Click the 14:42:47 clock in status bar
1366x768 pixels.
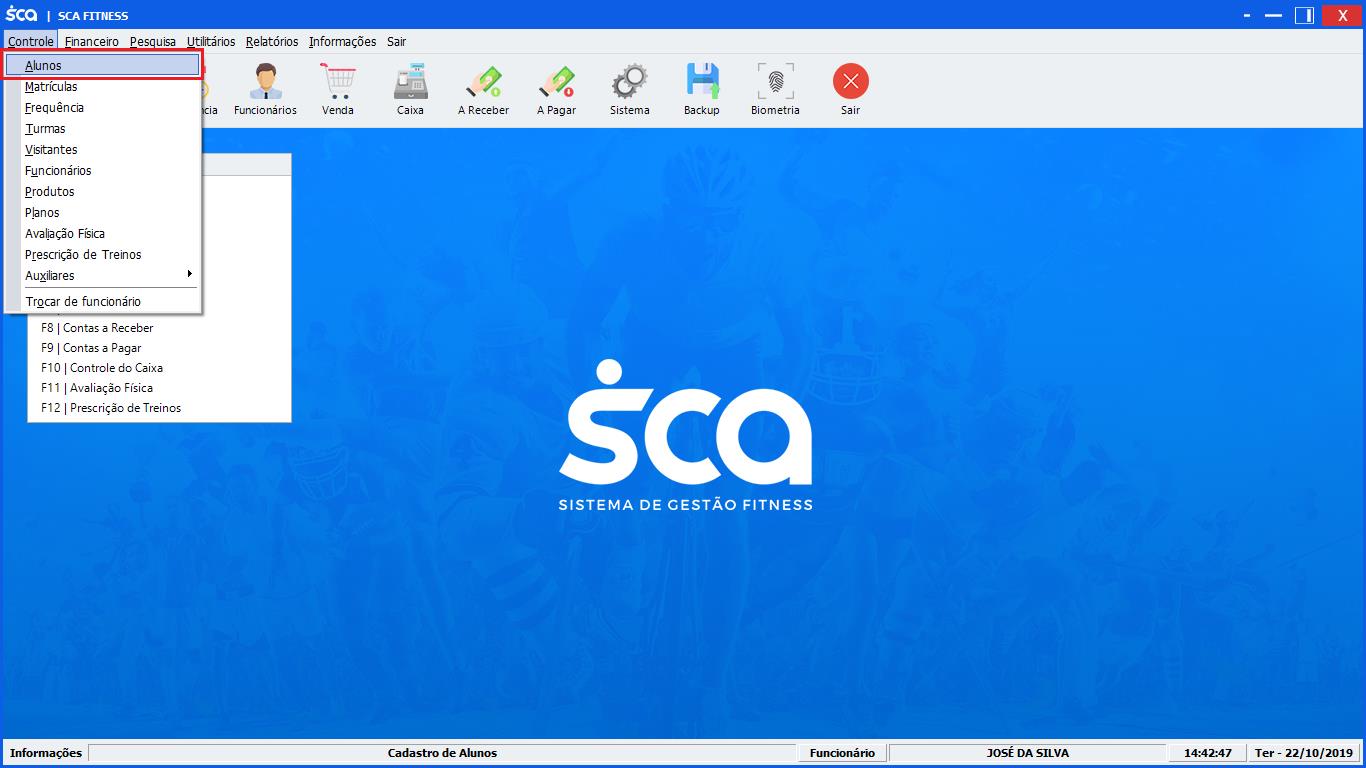(x=1208, y=753)
